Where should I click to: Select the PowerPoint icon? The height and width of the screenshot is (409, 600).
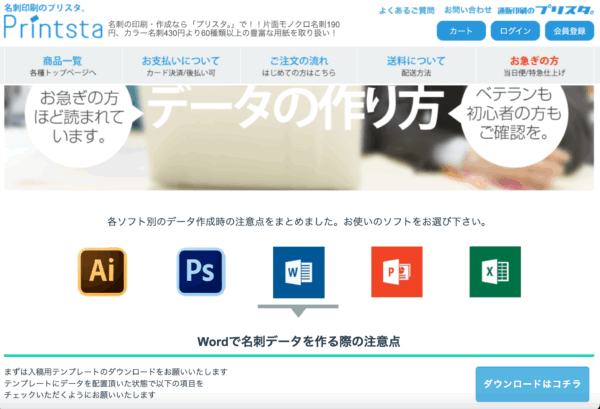(397, 270)
